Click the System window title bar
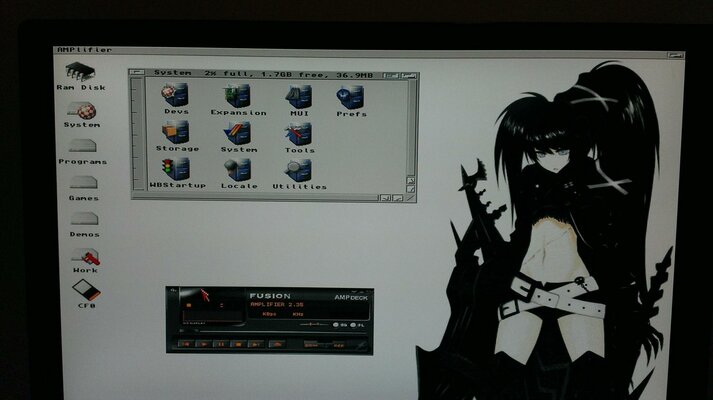 270,73
